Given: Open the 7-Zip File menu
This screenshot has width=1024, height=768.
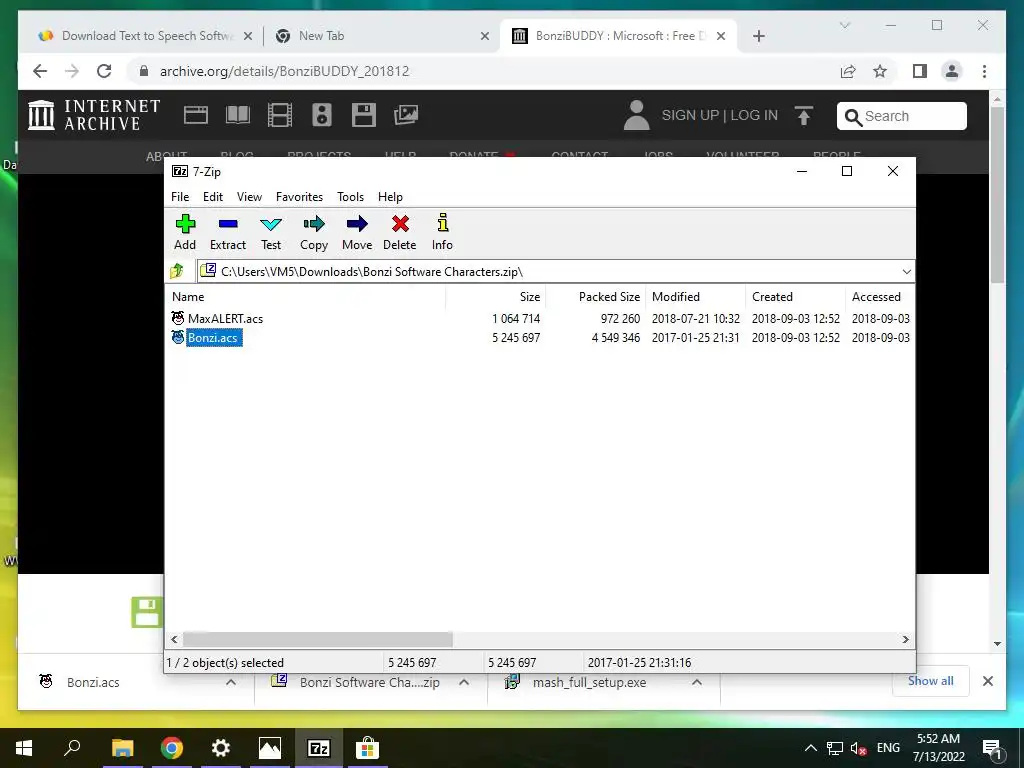Looking at the screenshot, I should click(x=180, y=197).
